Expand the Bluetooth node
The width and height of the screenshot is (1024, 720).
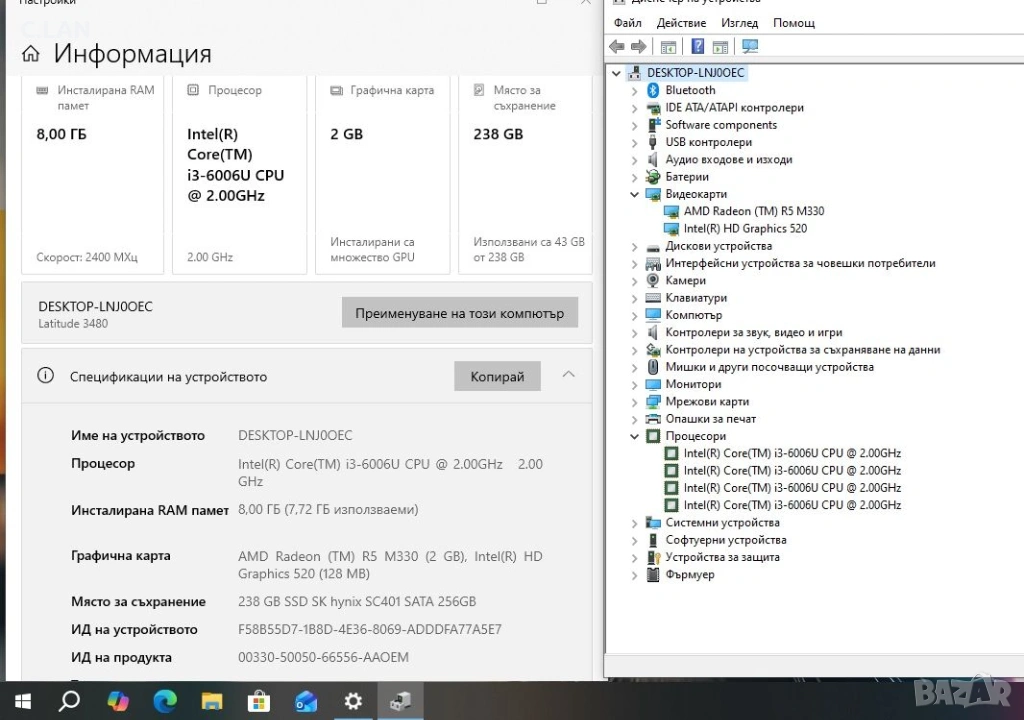click(x=634, y=91)
